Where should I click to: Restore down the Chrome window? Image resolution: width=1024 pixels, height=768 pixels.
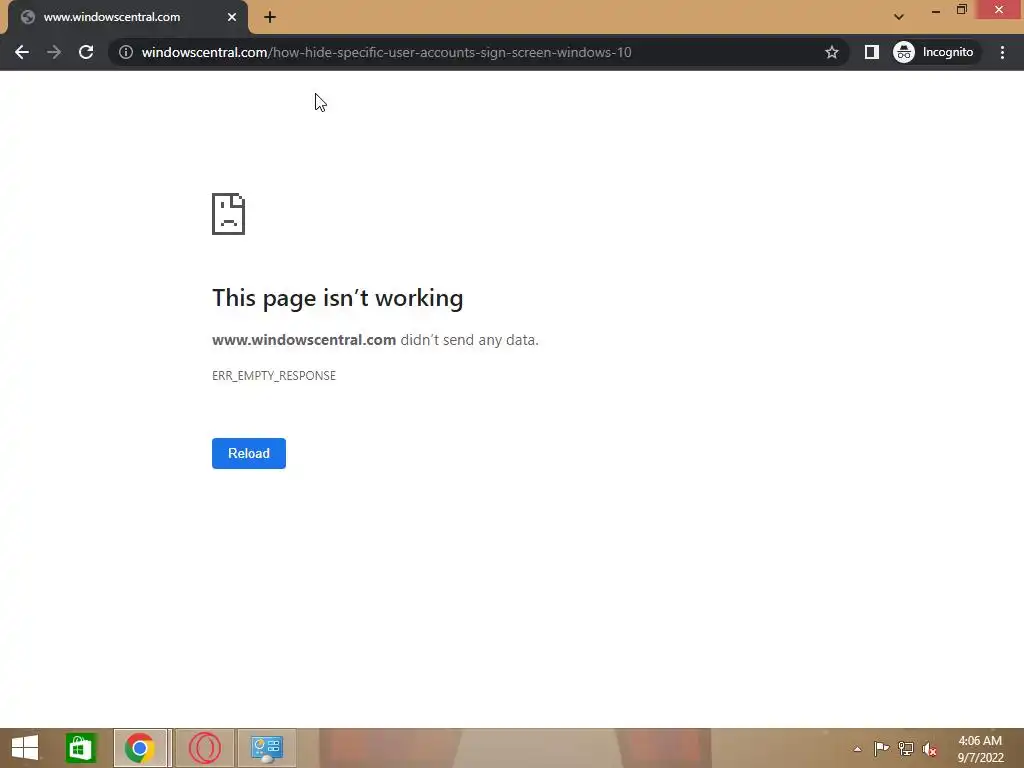point(961,10)
